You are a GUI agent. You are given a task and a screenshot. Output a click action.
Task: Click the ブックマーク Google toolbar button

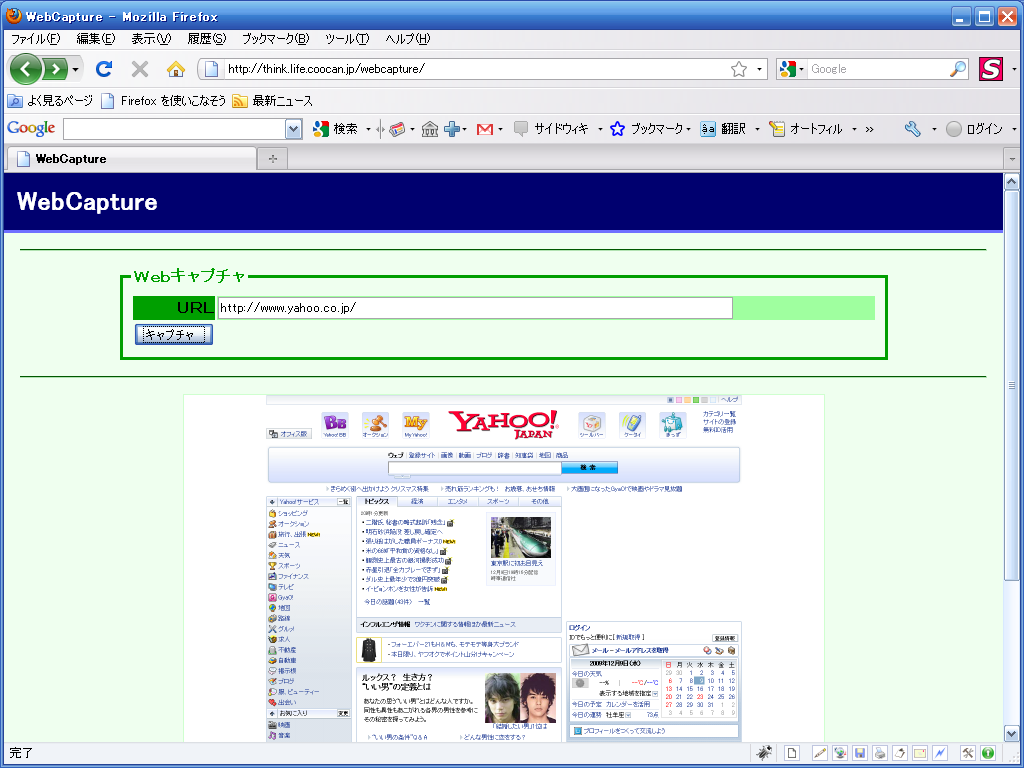647,129
